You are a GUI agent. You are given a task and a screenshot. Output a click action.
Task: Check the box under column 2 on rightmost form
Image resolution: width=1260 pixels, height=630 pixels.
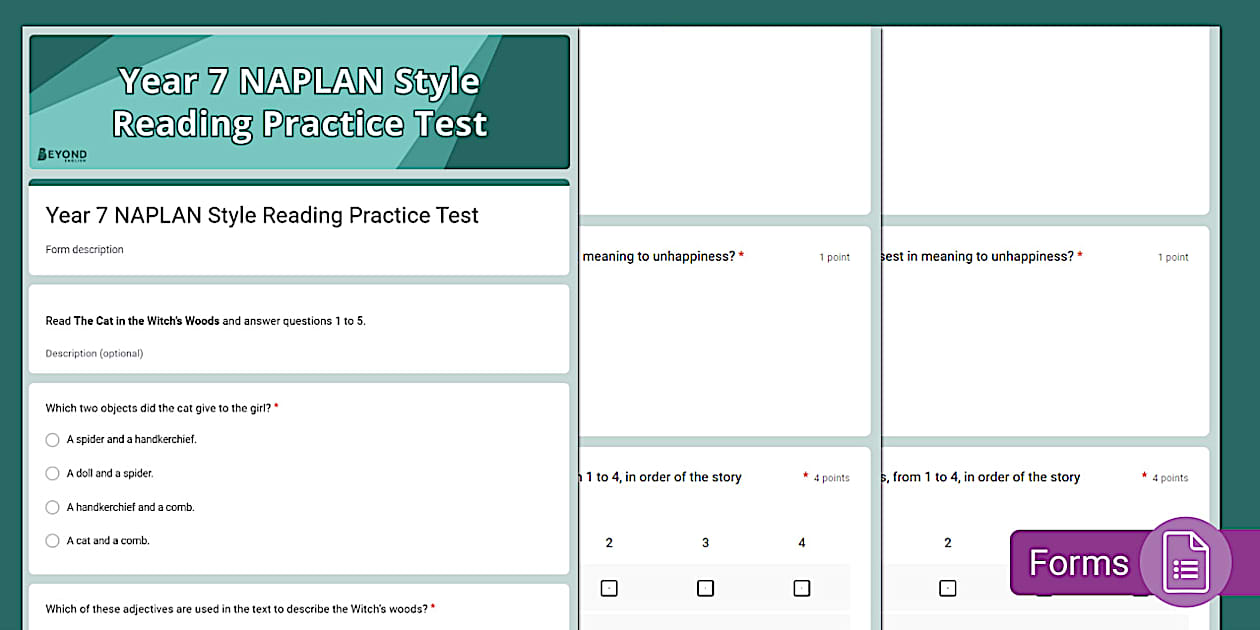(x=947, y=588)
